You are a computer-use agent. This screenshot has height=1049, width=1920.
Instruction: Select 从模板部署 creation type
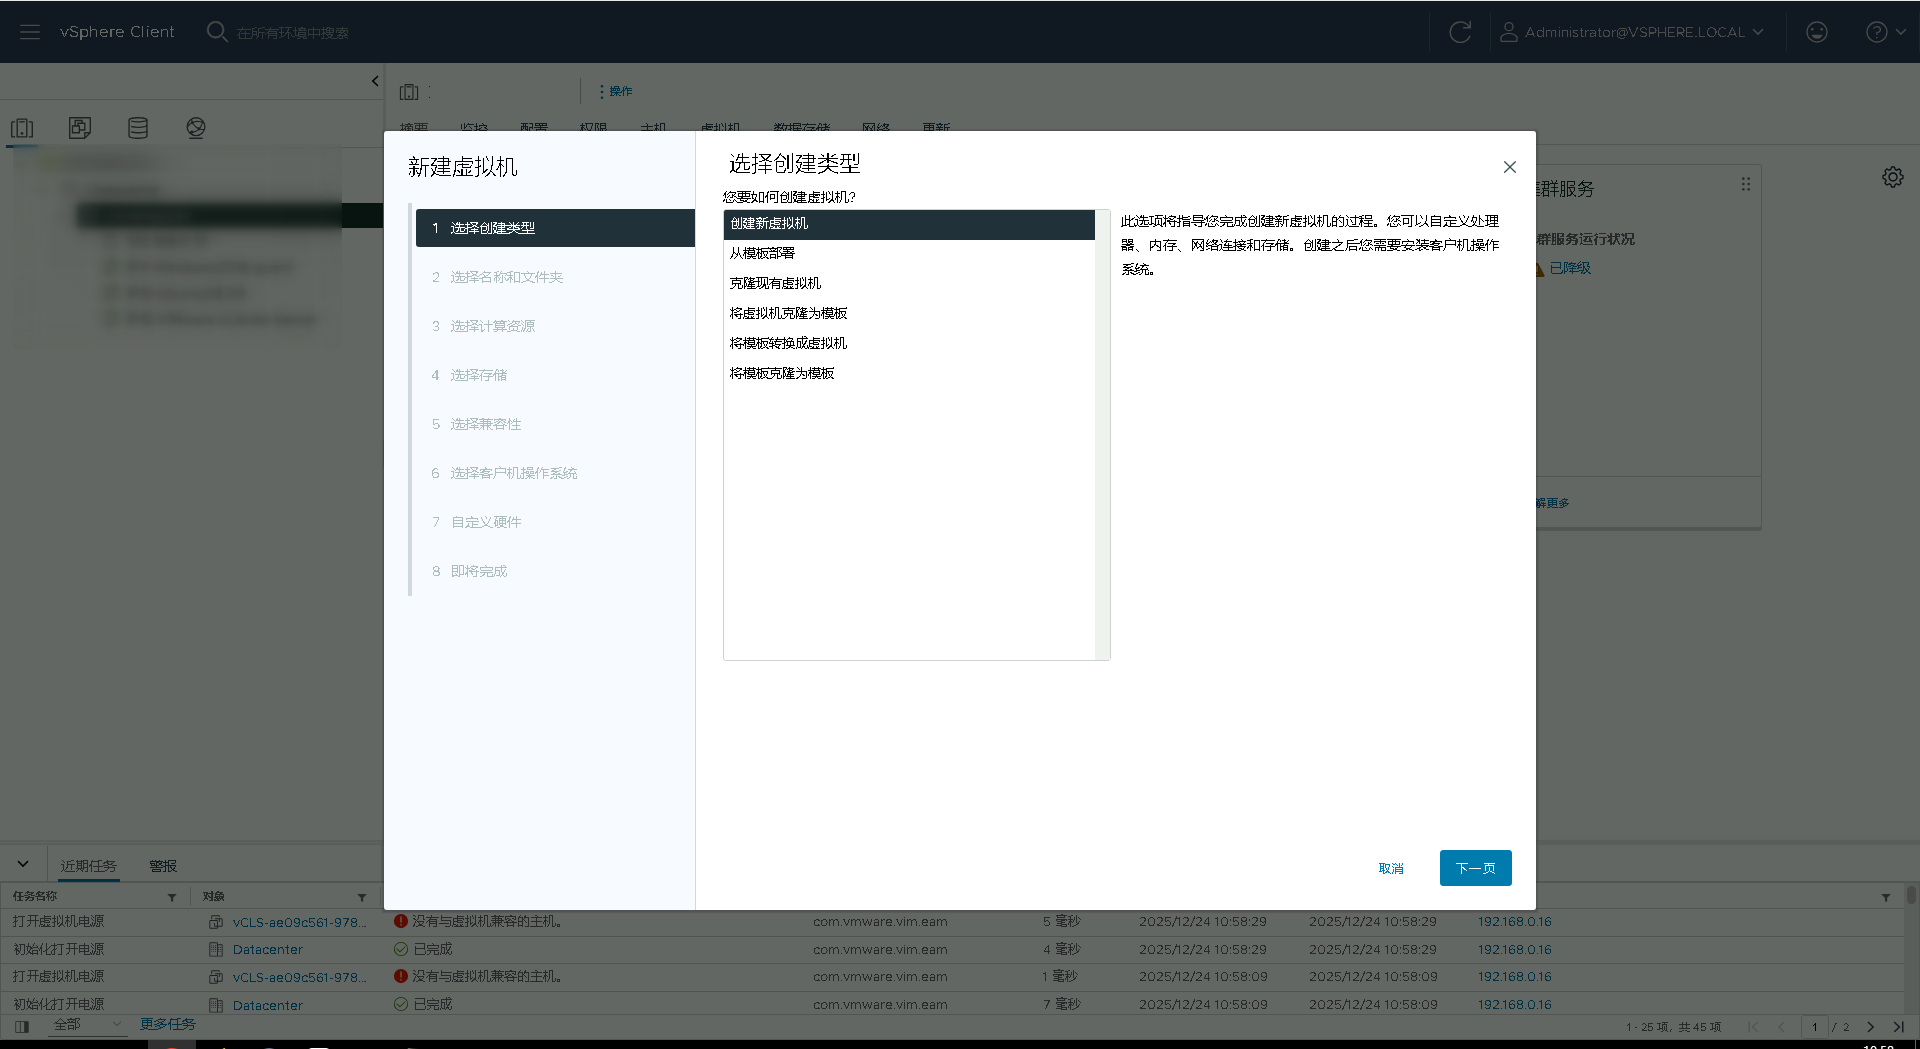pyautogui.click(x=762, y=254)
